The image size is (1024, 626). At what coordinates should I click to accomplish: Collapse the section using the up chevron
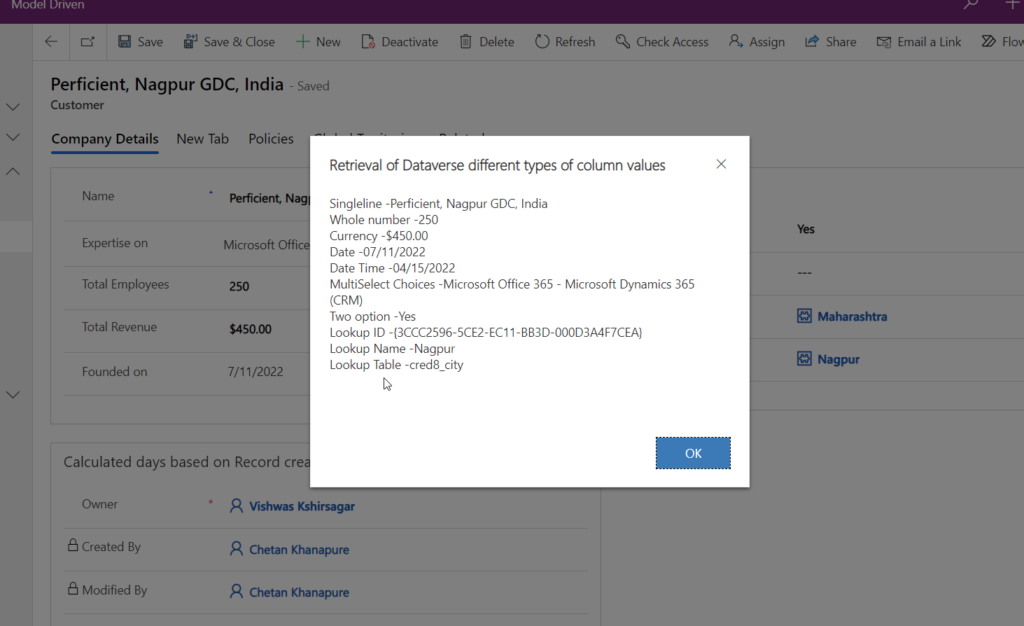click(13, 172)
